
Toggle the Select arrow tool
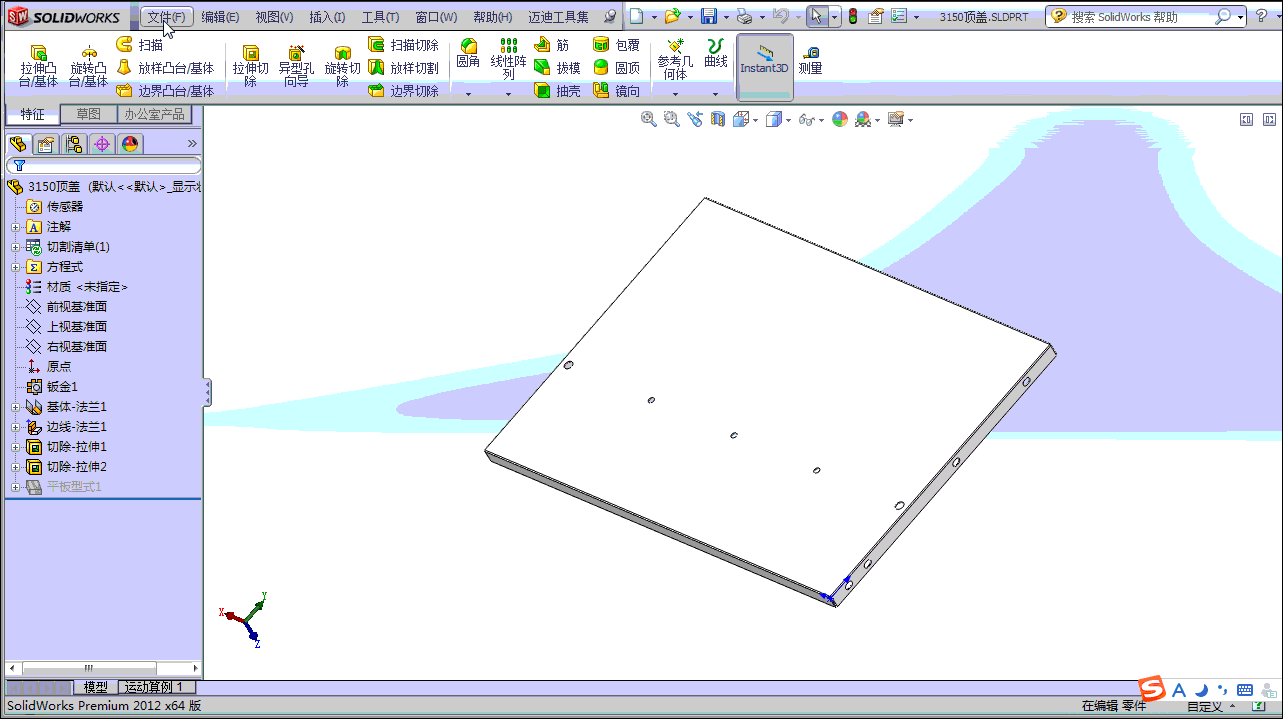tap(817, 17)
